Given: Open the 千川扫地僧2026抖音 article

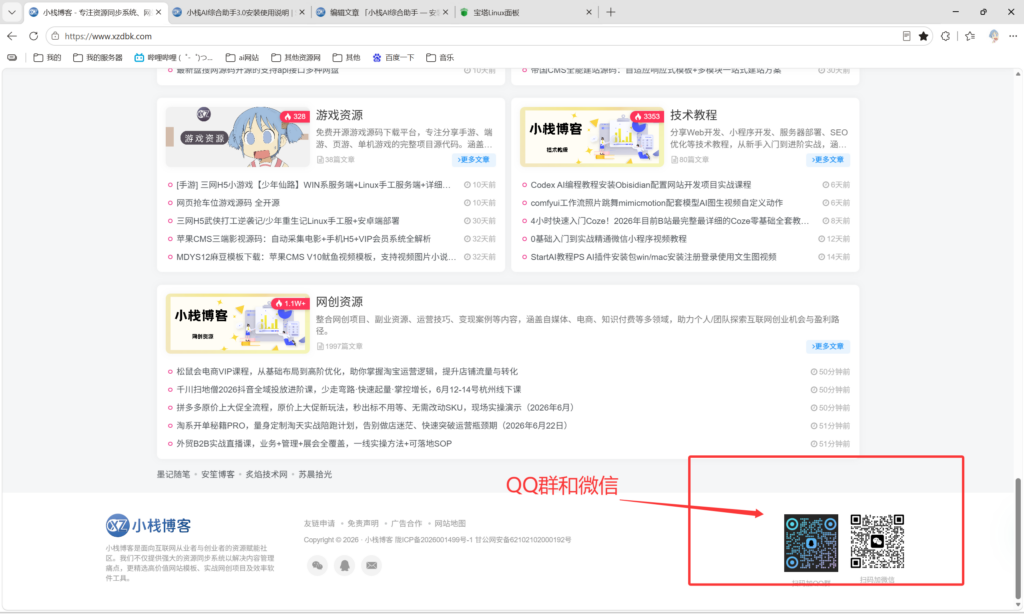Looking at the screenshot, I should pos(349,389).
